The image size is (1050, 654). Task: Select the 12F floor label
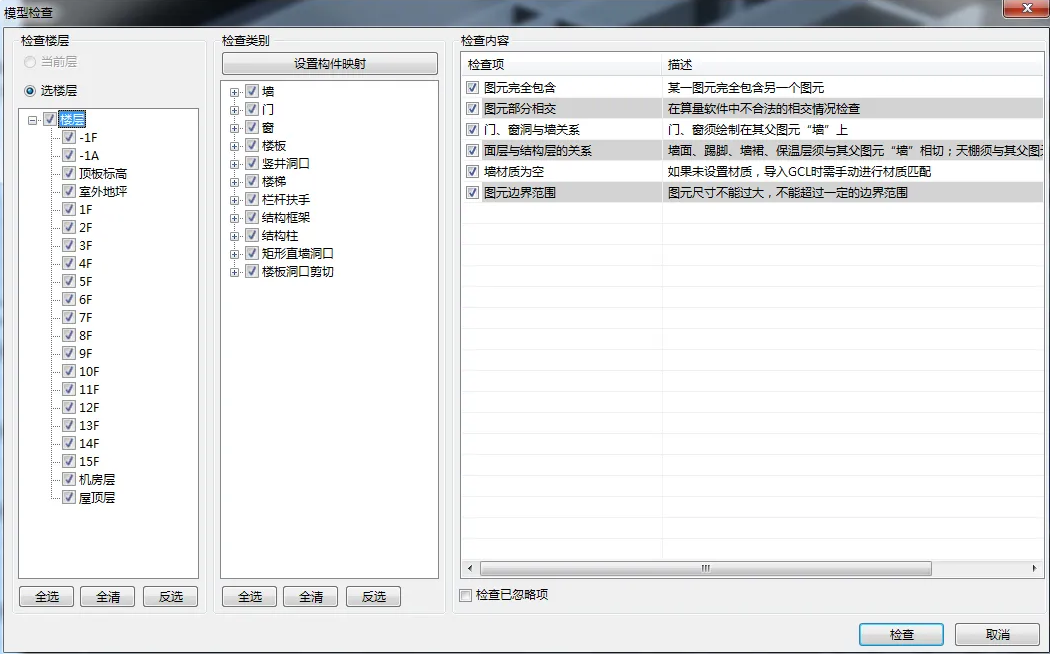(89, 408)
